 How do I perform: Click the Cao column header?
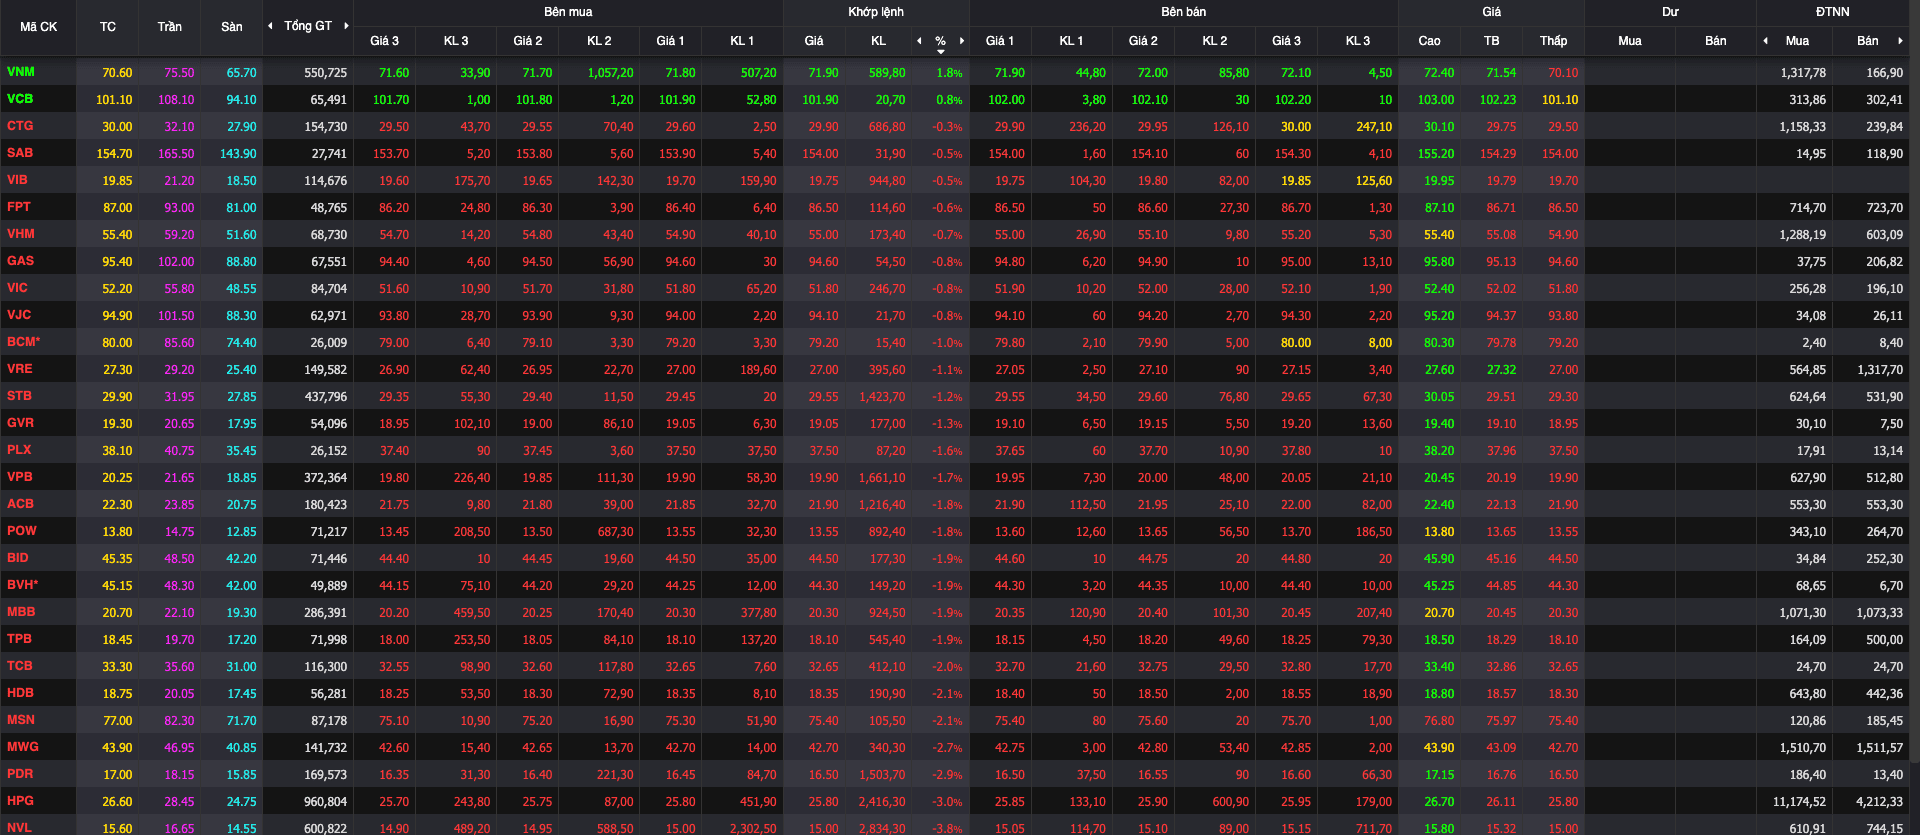coord(1429,41)
